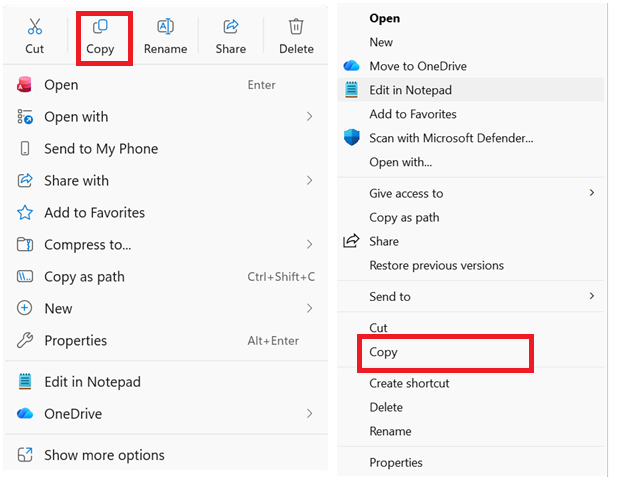
Task: Select Compress to... in the new menu
Action: 165,244
